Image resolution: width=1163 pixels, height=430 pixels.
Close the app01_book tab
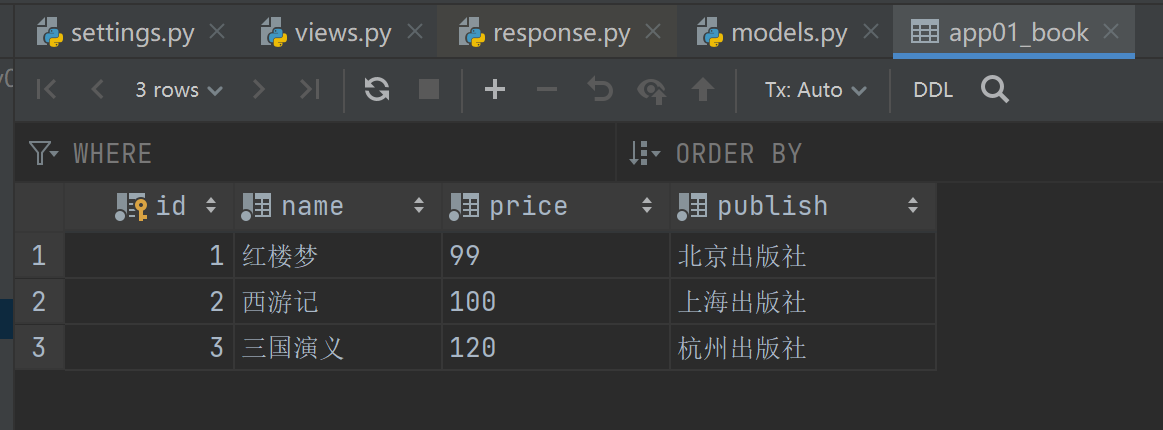(x=1110, y=31)
